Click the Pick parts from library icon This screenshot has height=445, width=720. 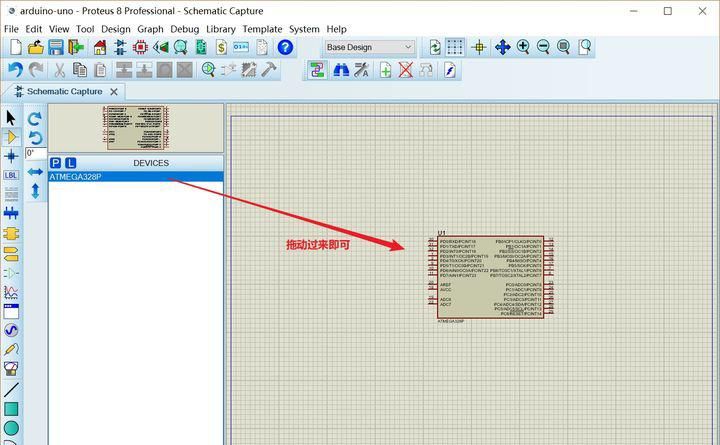coord(208,70)
